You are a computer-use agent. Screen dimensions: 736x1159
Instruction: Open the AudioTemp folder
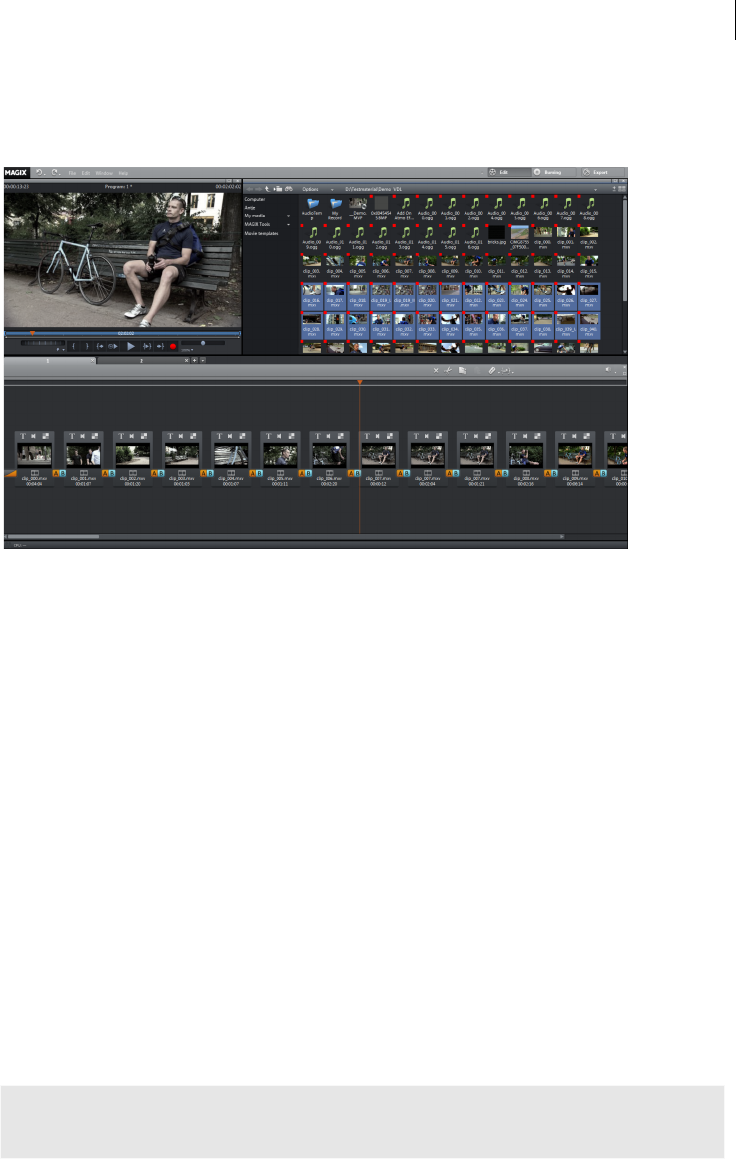pos(313,207)
